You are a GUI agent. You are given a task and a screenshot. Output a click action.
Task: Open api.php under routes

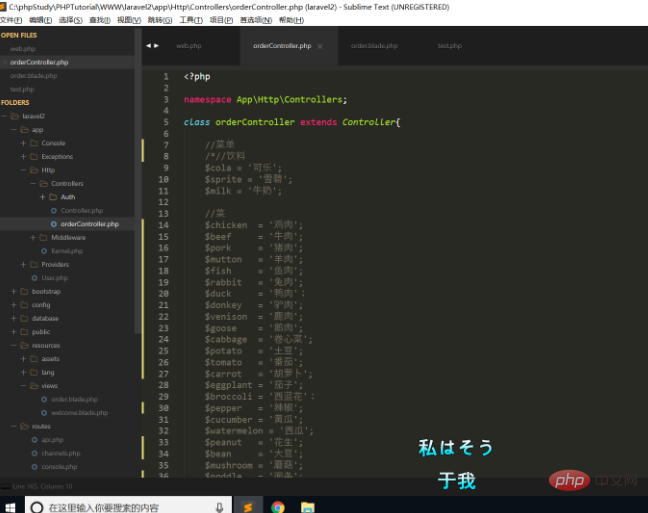click(x=52, y=440)
